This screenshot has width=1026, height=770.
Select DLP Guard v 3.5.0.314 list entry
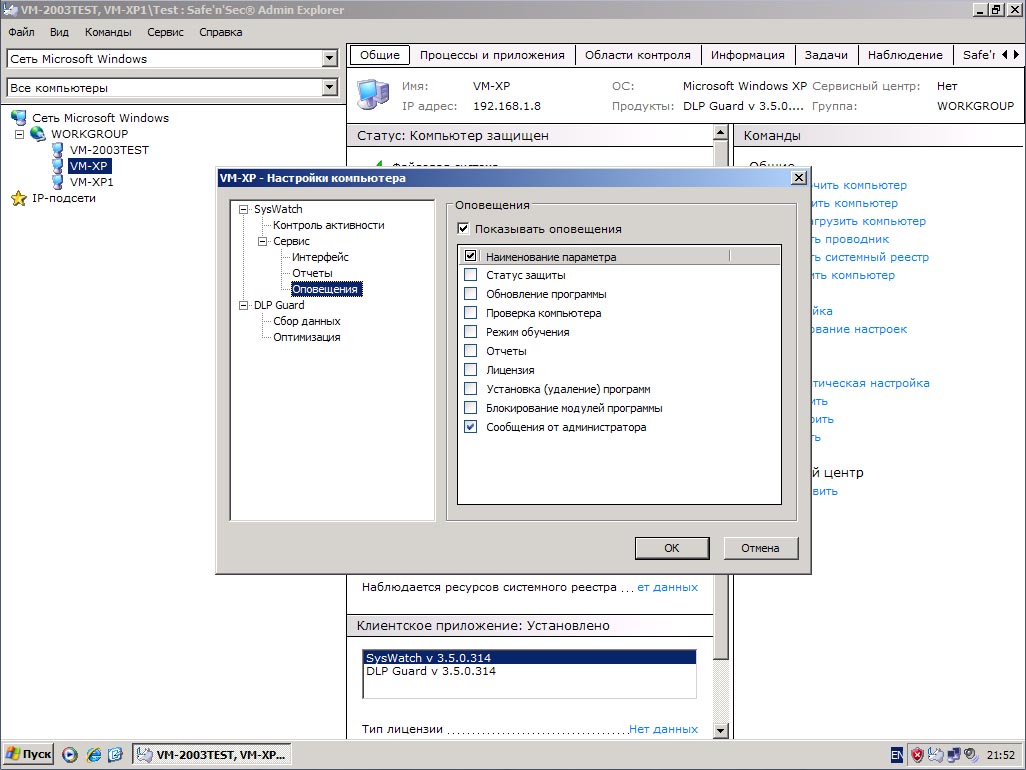point(529,671)
